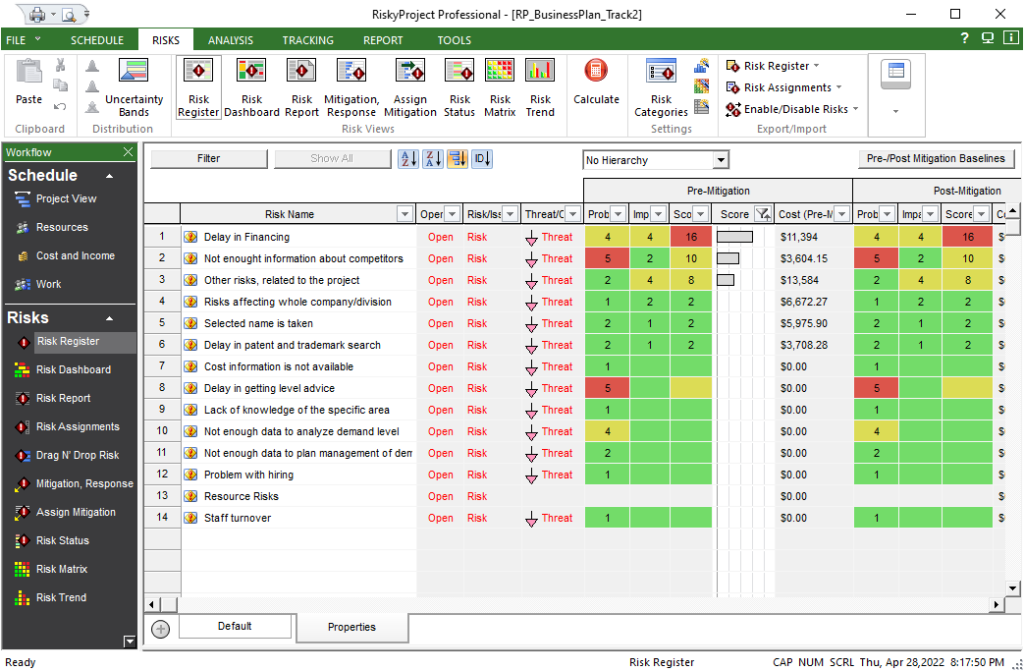Switch to the TRACKING ribbon tab
This screenshot has width=1024, height=671.
(307, 40)
